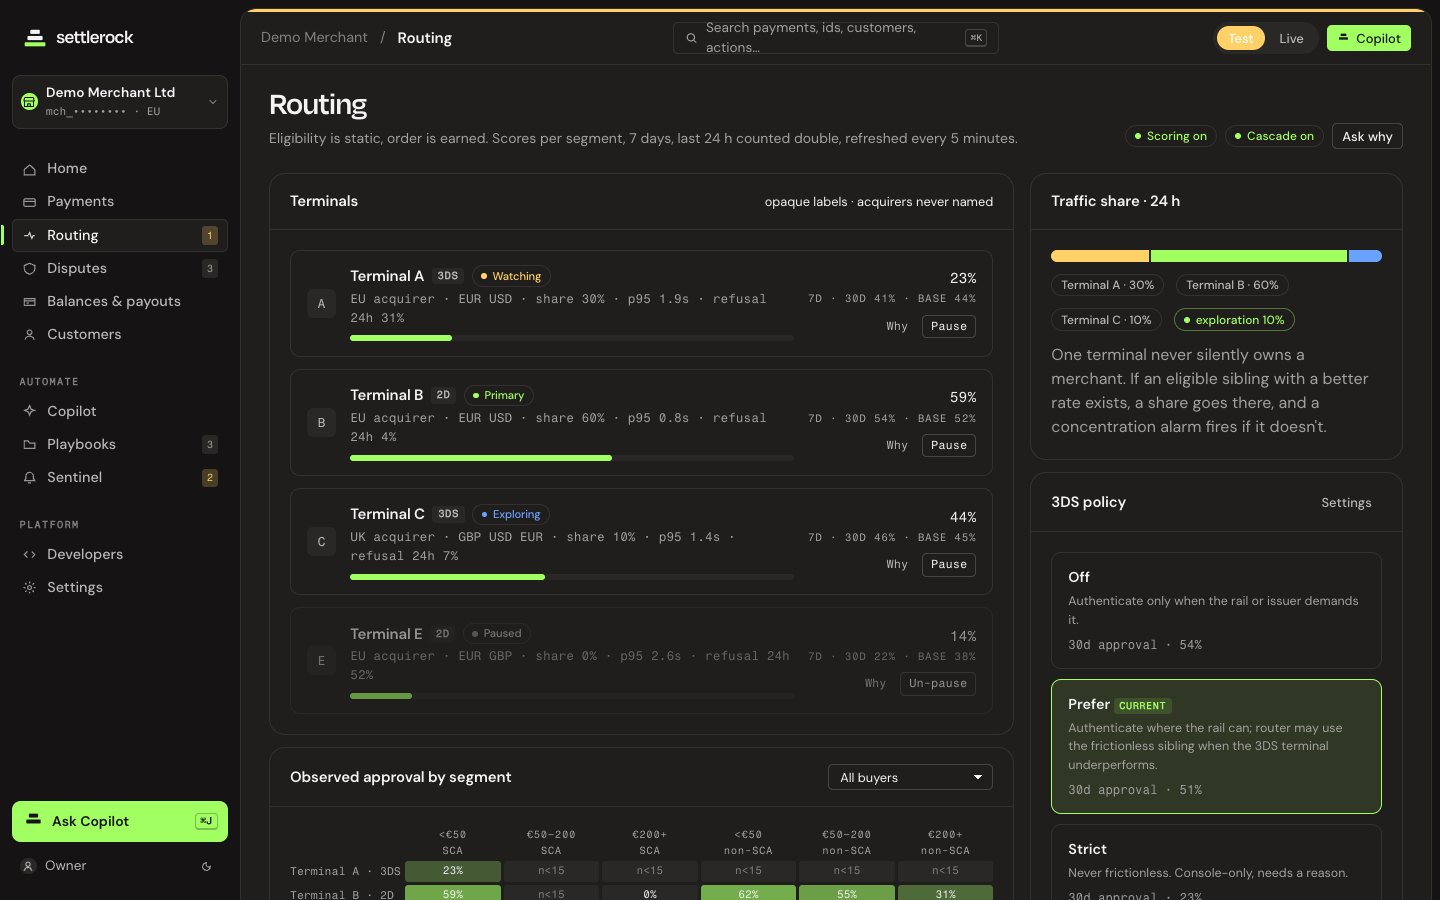Open the All buyers dropdown

tap(910, 777)
